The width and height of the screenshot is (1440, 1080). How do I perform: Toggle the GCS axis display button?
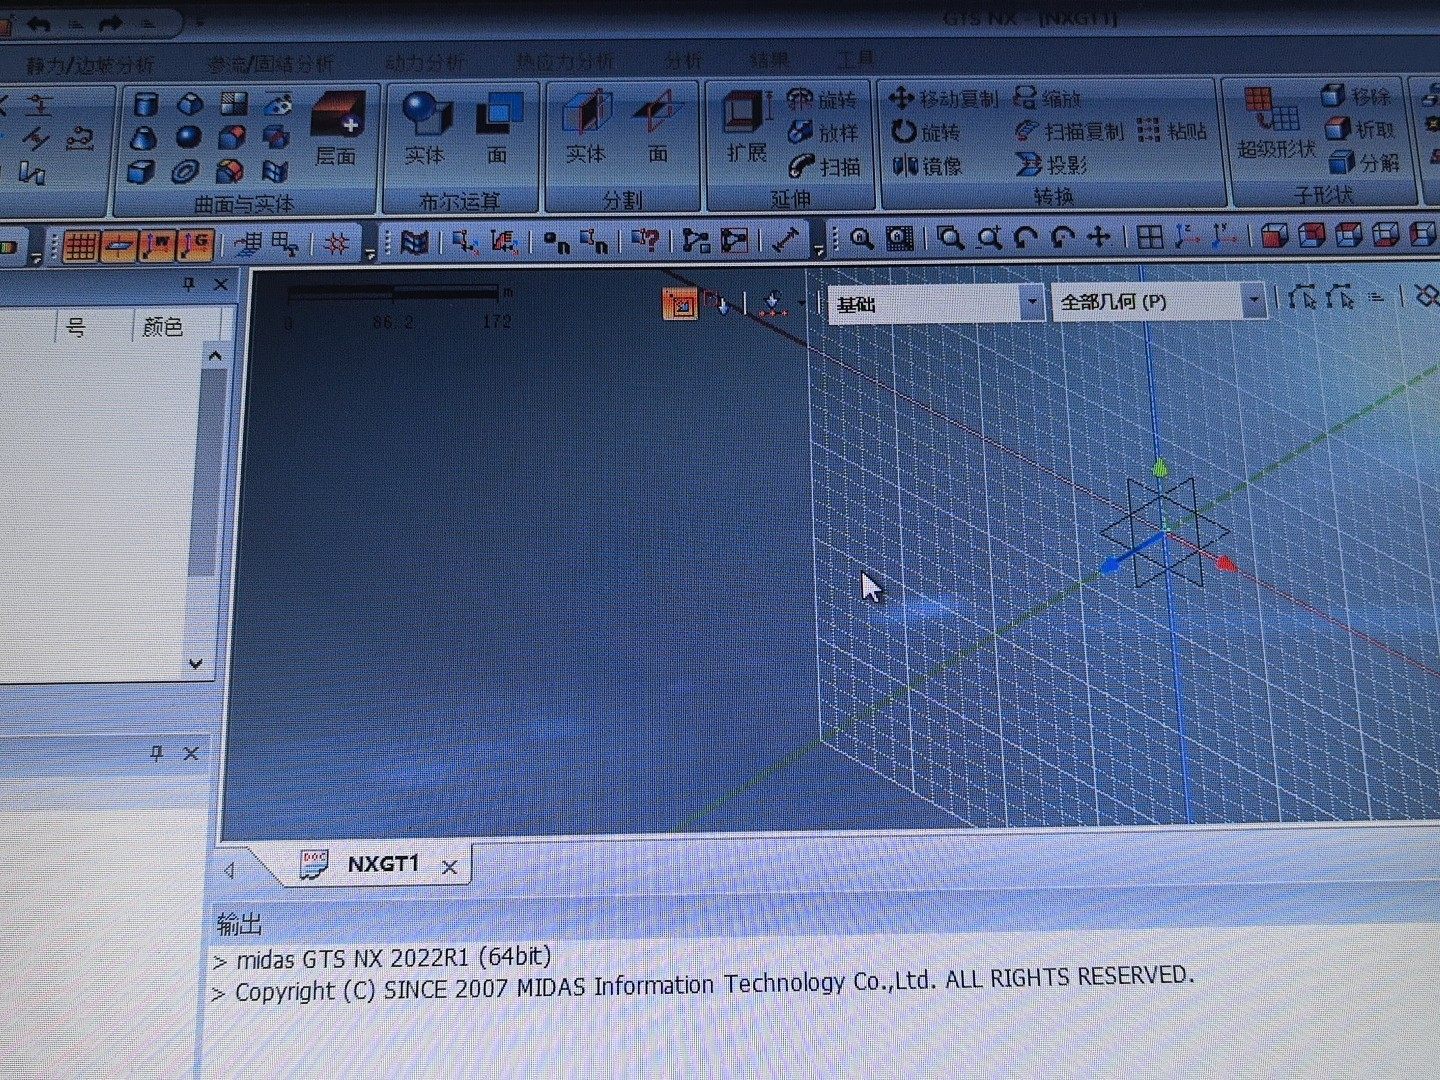pos(197,245)
